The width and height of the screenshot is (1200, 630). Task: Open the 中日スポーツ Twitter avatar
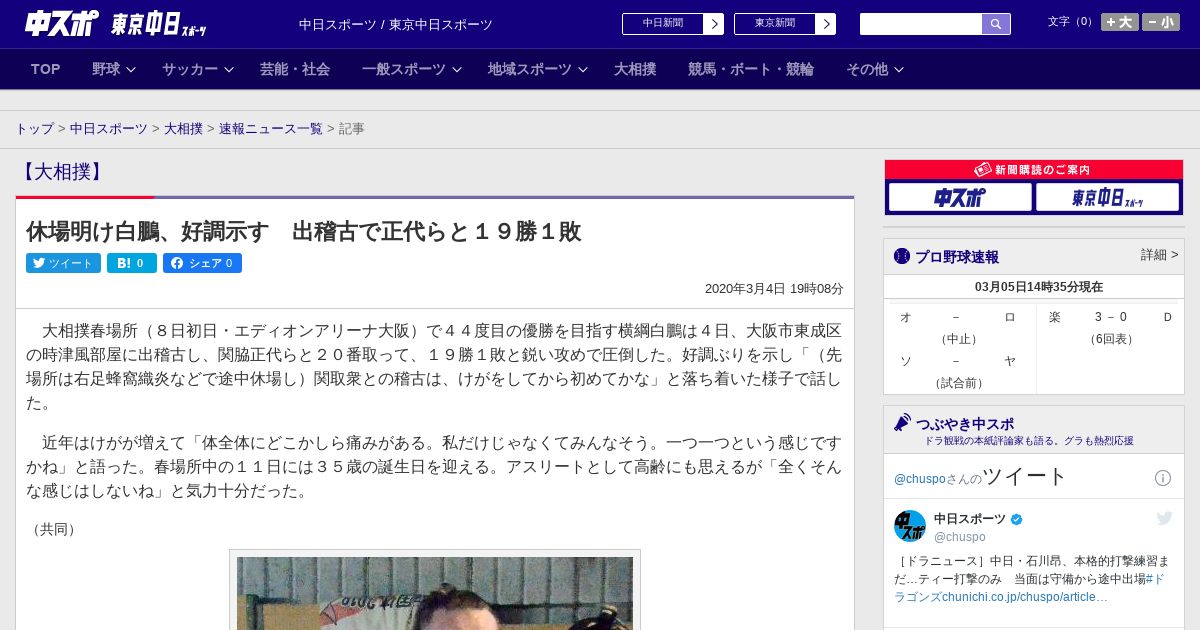tap(910, 526)
